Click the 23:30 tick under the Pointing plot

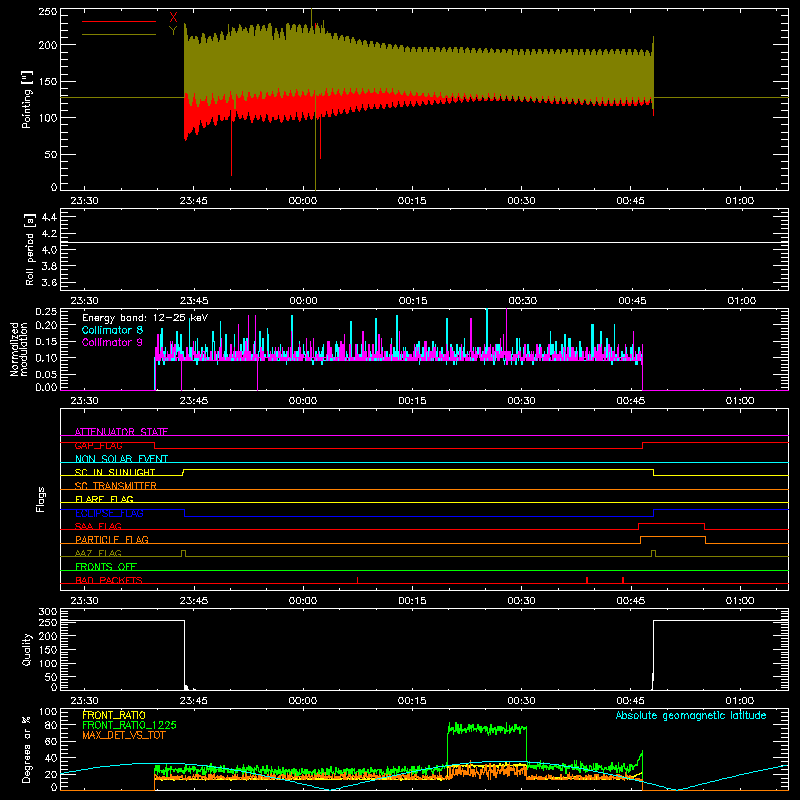tap(84, 201)
